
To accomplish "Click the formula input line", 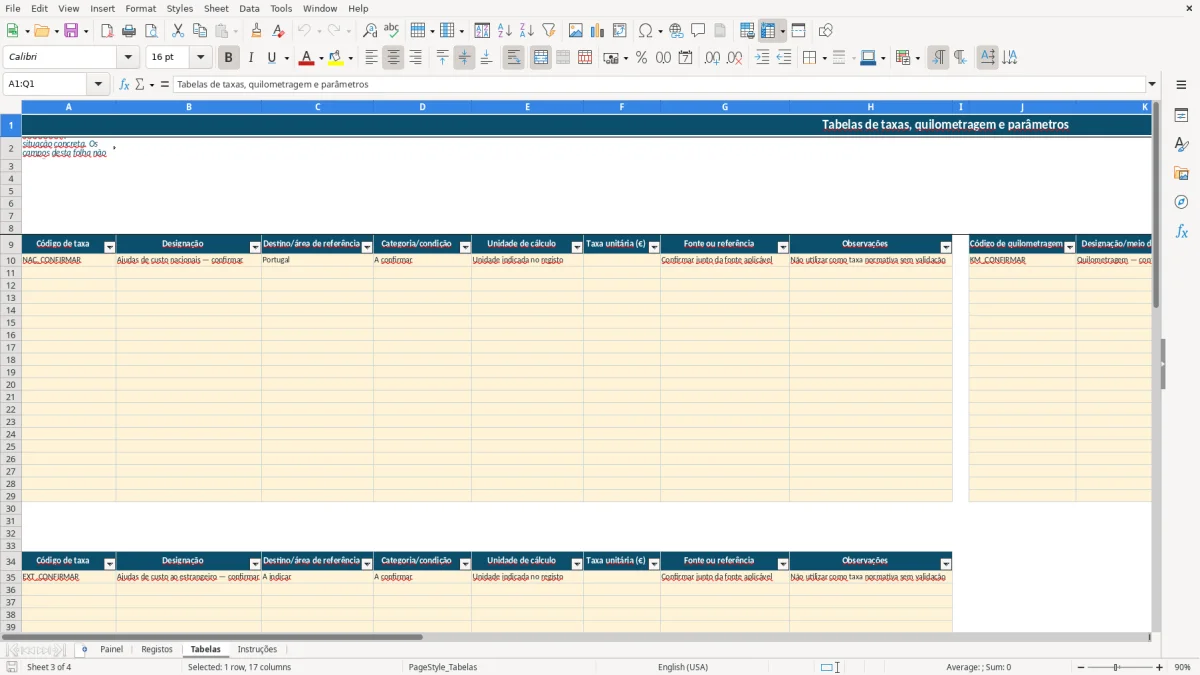I will [x=659, y=85].
